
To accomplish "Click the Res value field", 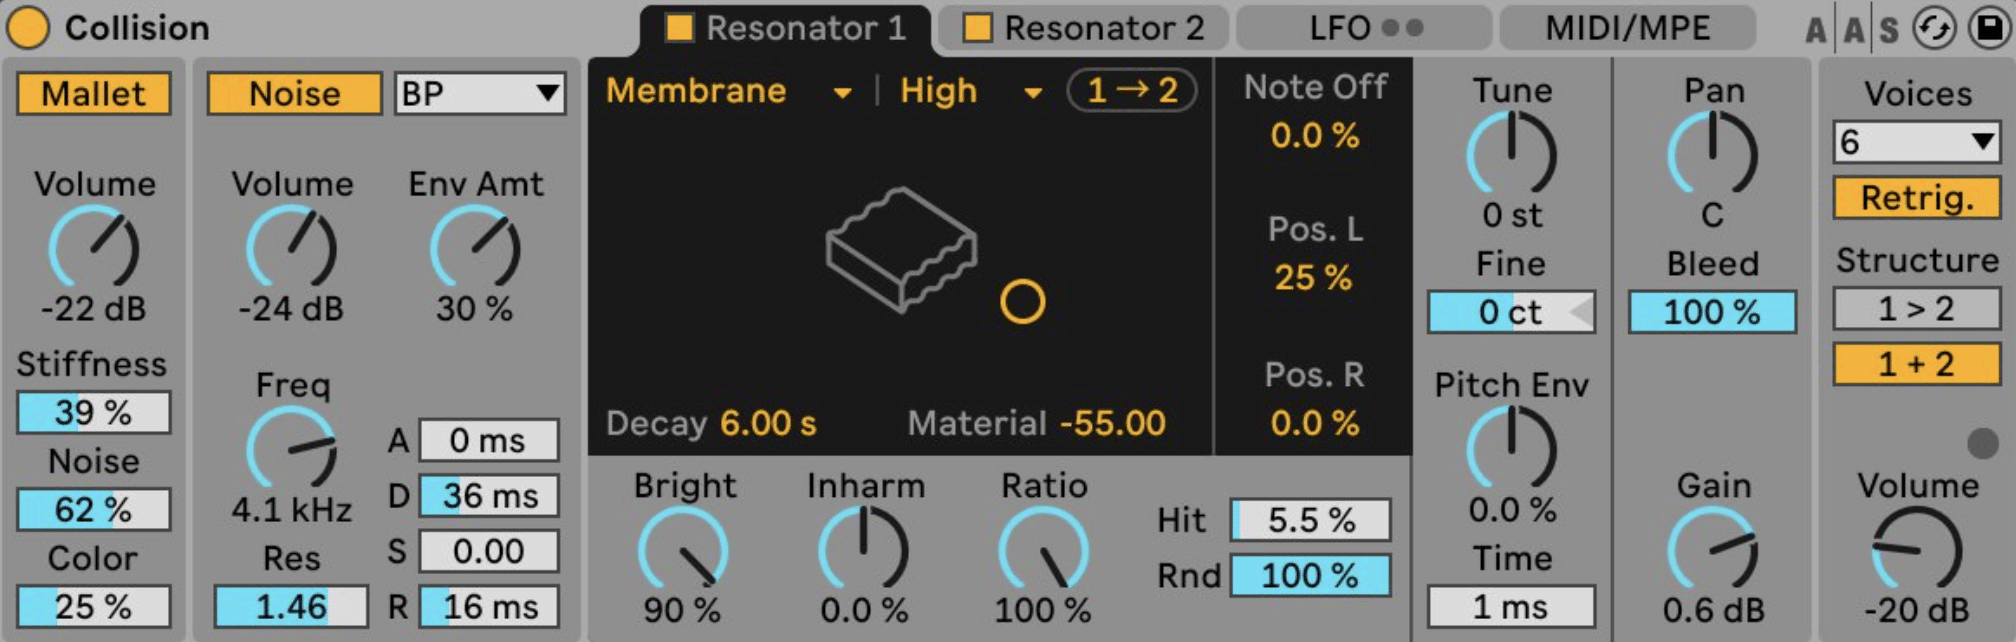I will tap(291, 606).
